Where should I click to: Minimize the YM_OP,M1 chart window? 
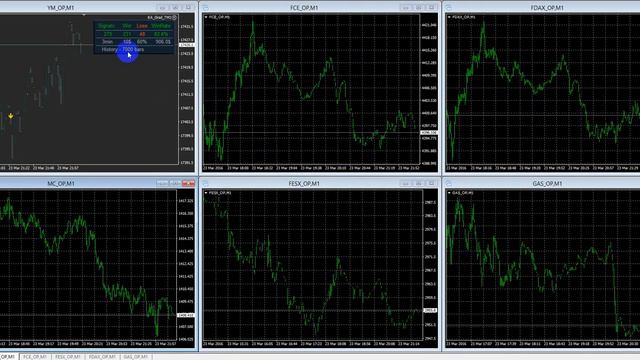coord(162,8)
